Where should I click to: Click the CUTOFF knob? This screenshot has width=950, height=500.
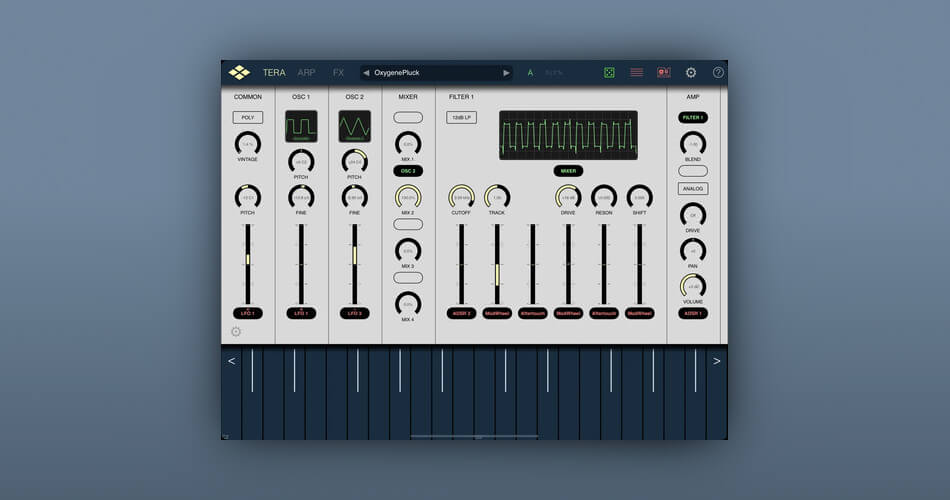pos(462,198)
